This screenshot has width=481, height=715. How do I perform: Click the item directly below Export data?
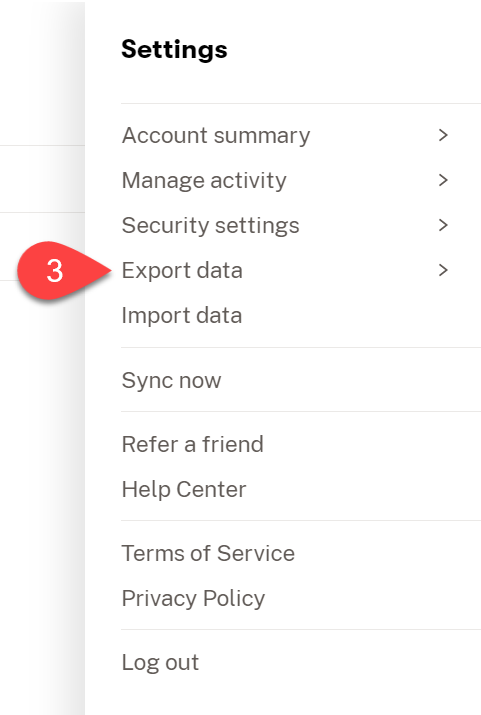(182, 316)
